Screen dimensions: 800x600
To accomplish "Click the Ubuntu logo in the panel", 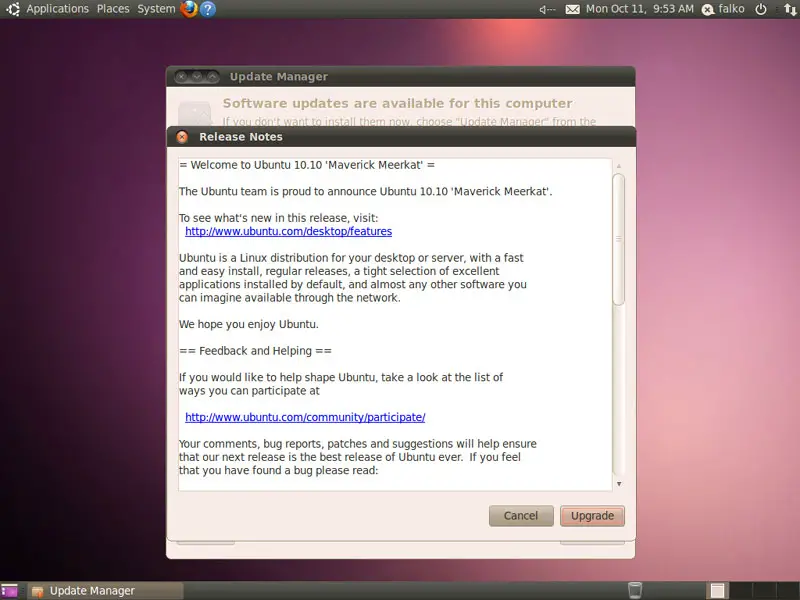I will point(12,9).
